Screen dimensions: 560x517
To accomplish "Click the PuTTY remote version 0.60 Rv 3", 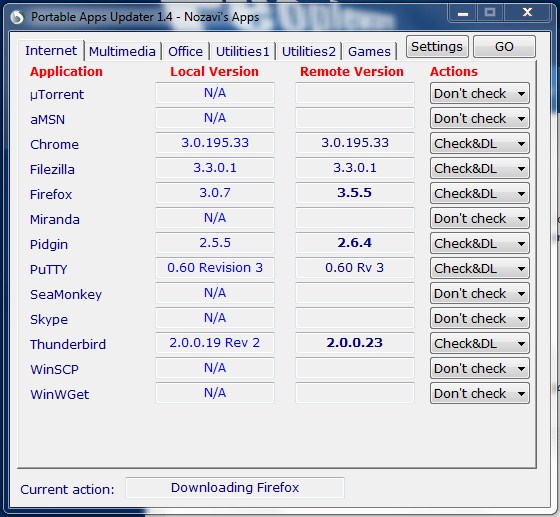I will pyautogui.click(x=355, y=268).
